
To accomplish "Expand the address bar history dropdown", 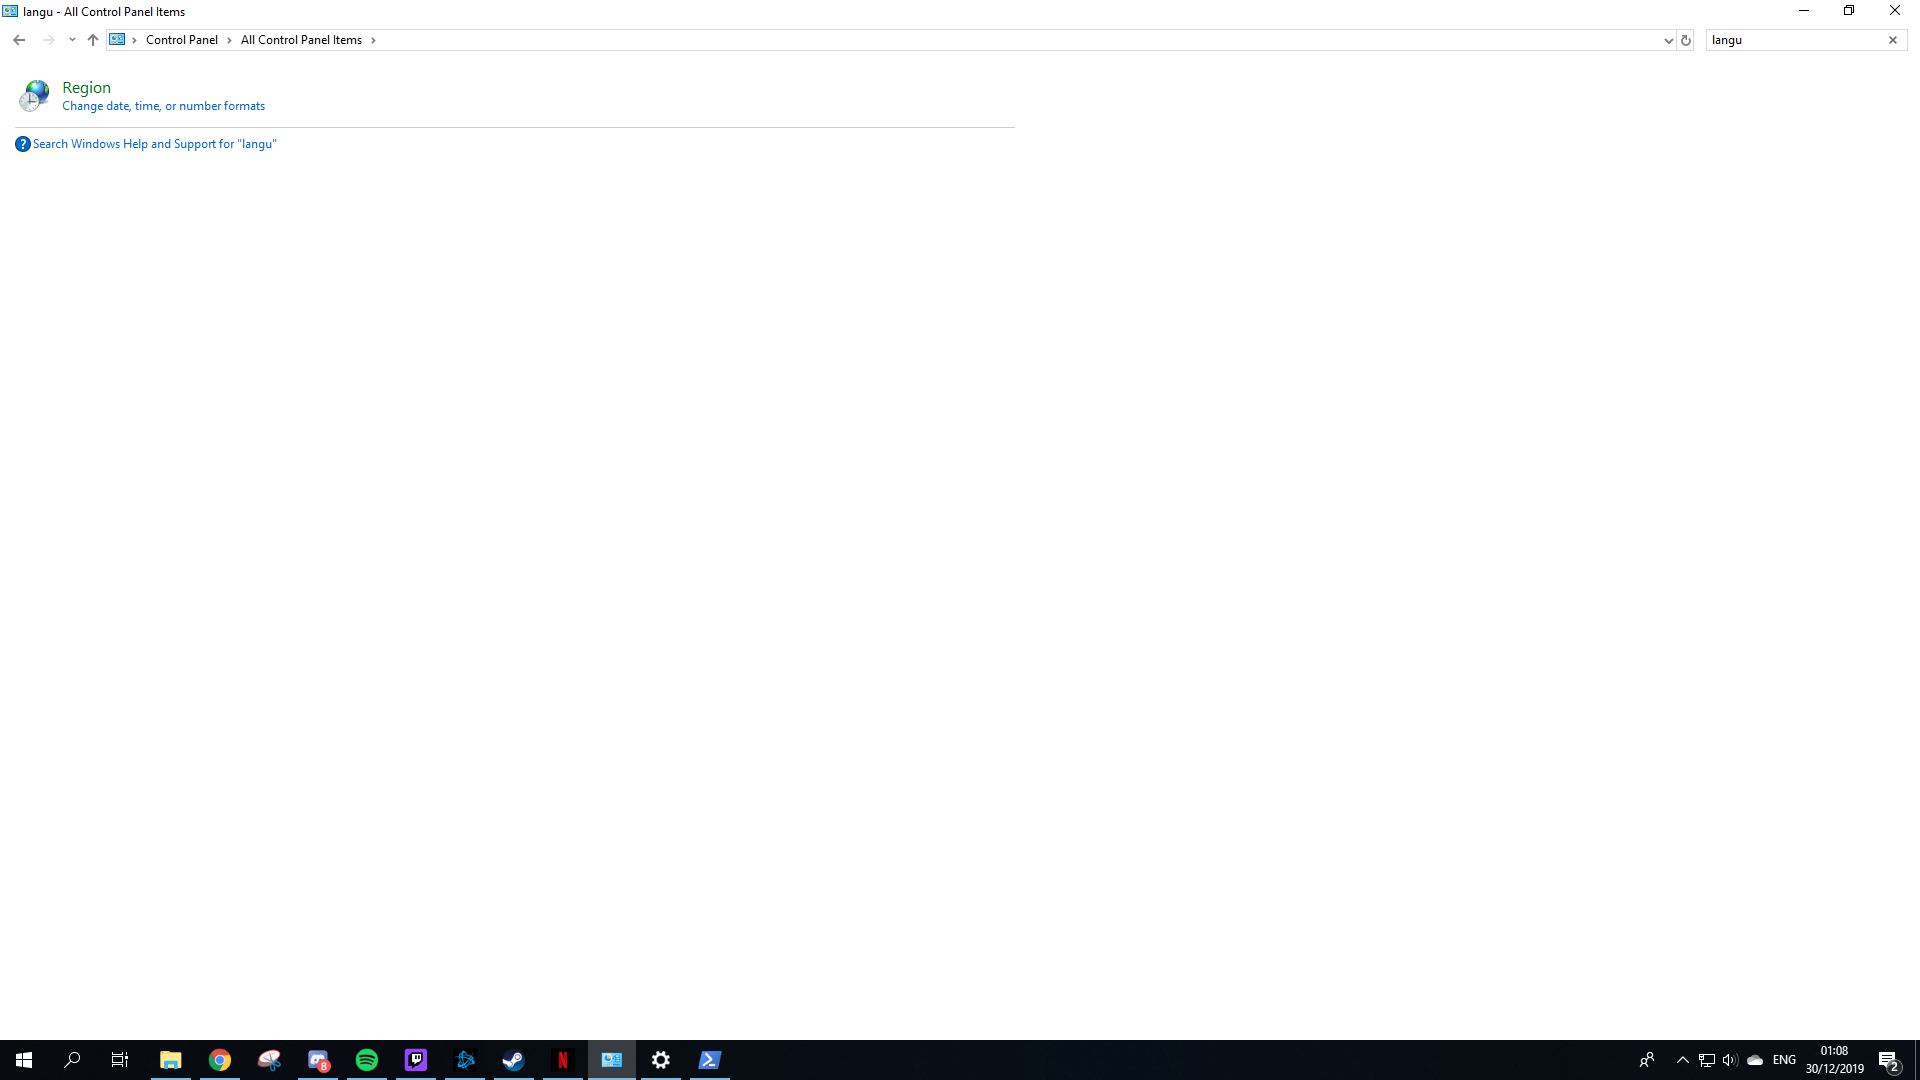I will (x=1668, y=40).
